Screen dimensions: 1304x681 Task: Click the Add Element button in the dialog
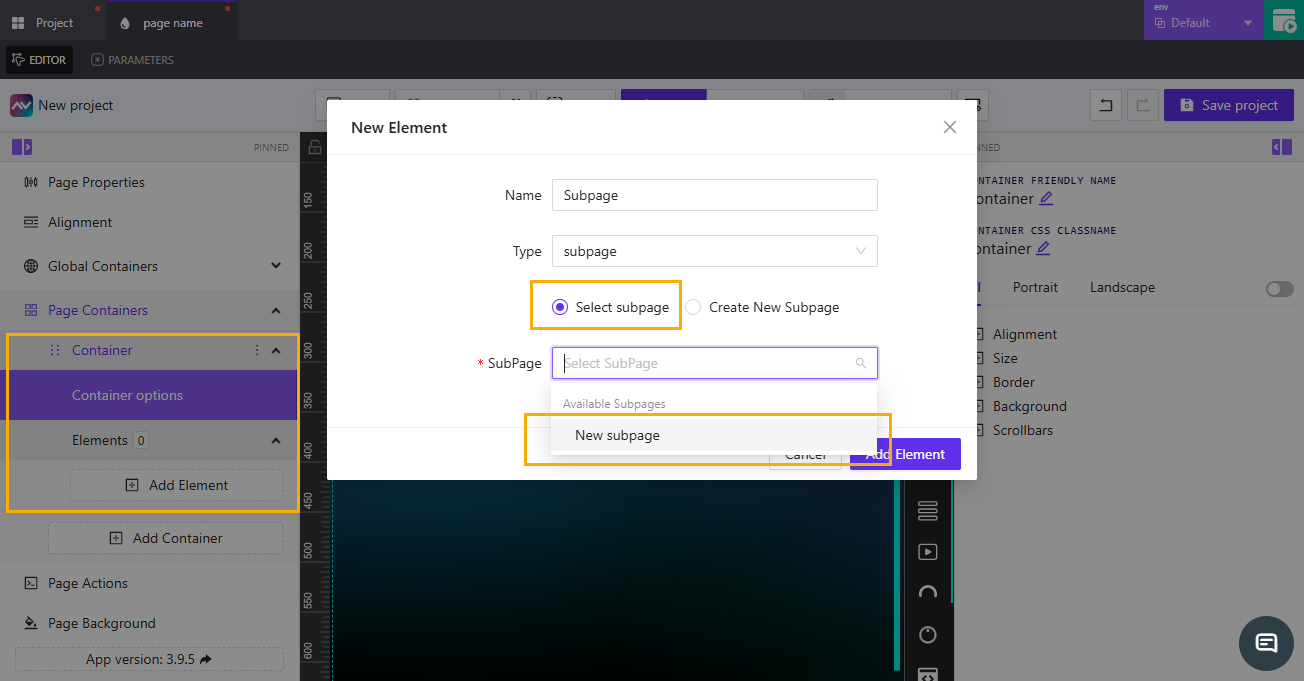click(x=904, y=453)
